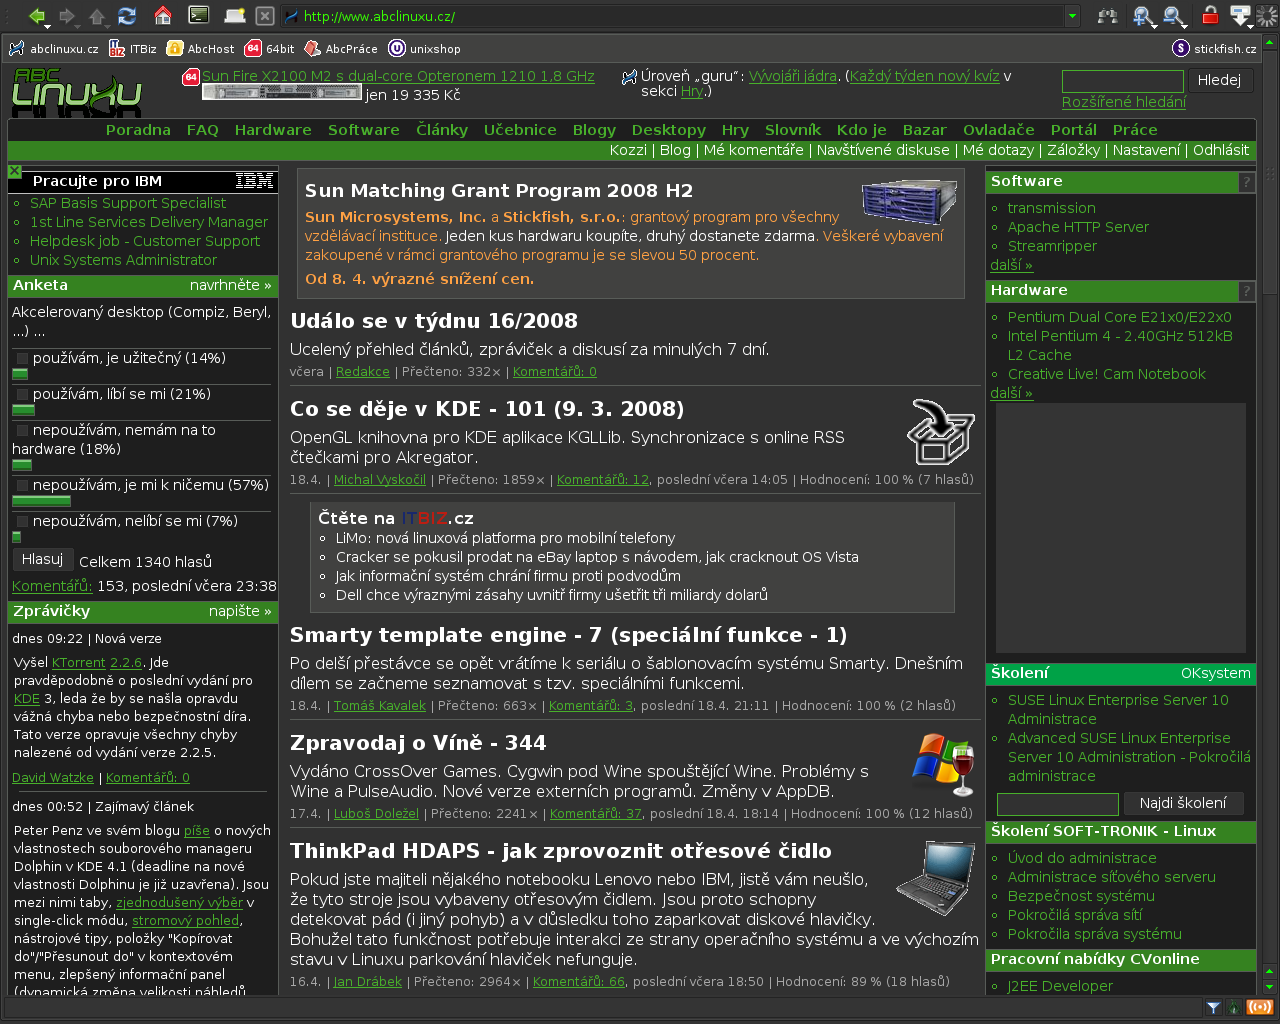1280x1024 pixels.
Task: Click the filter funnel status icon
Action: 1214,1008
